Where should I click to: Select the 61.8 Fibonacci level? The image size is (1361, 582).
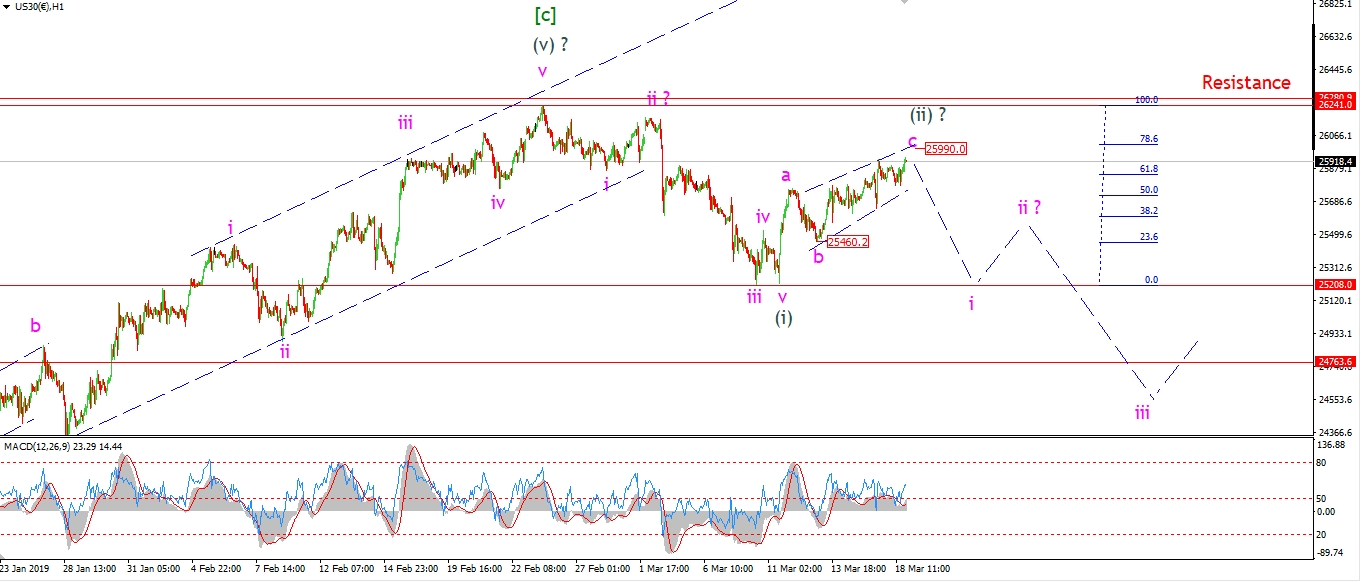tap(1148, 170)
